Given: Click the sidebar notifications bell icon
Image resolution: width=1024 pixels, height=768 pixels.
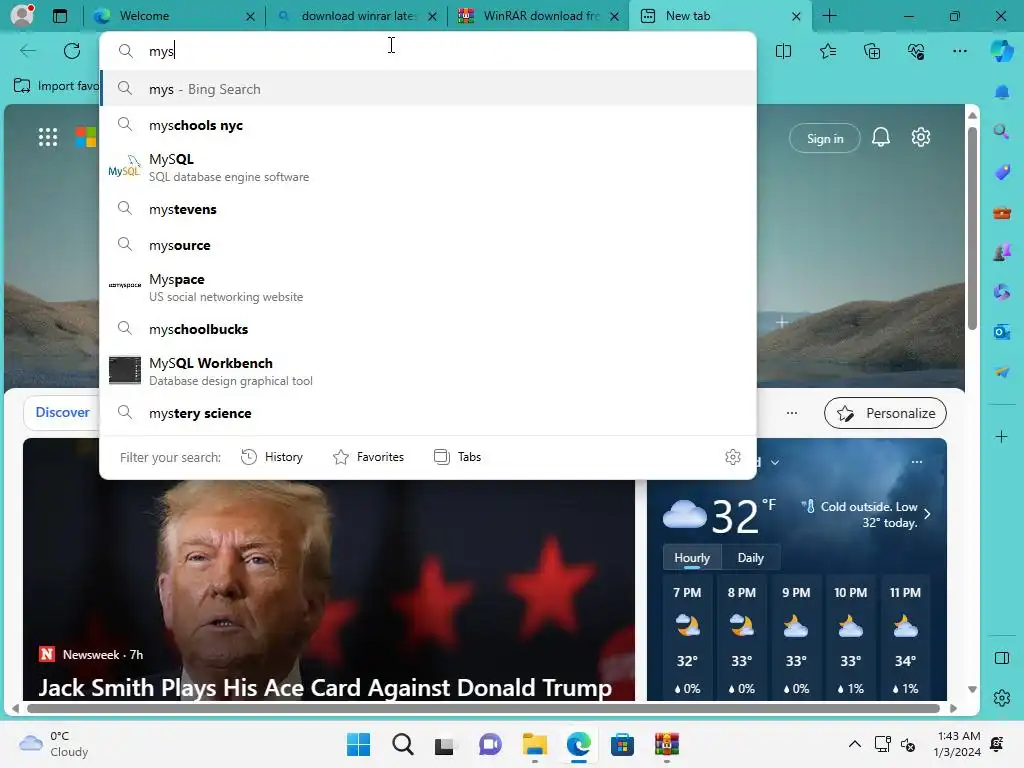Looking at the screenshot, I should pos(1002,92).
